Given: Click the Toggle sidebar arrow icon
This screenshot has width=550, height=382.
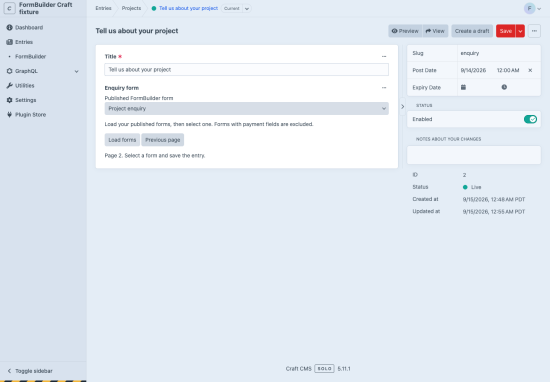Looking at the screenshot, I should click(9, 371).
